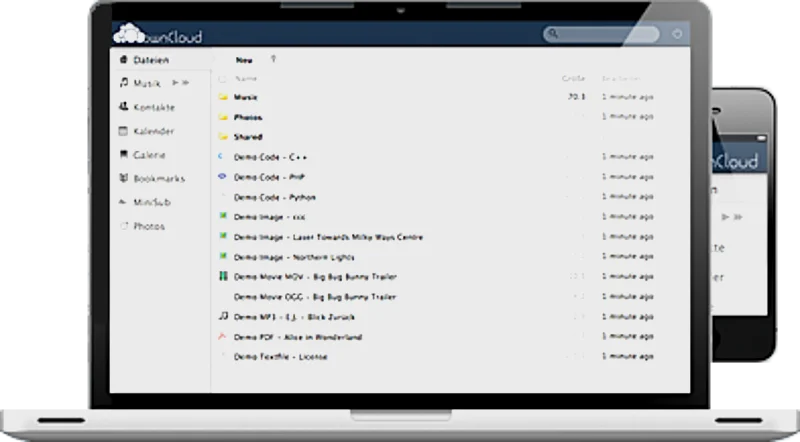Screen dimensions: 800x442
Task: Click the music note icon of Demo MP3
Action: point(223,316)
